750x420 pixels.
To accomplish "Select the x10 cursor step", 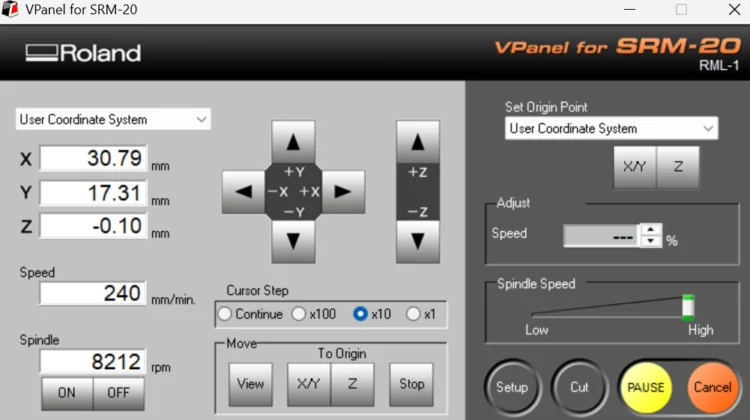I will (372, 314).
